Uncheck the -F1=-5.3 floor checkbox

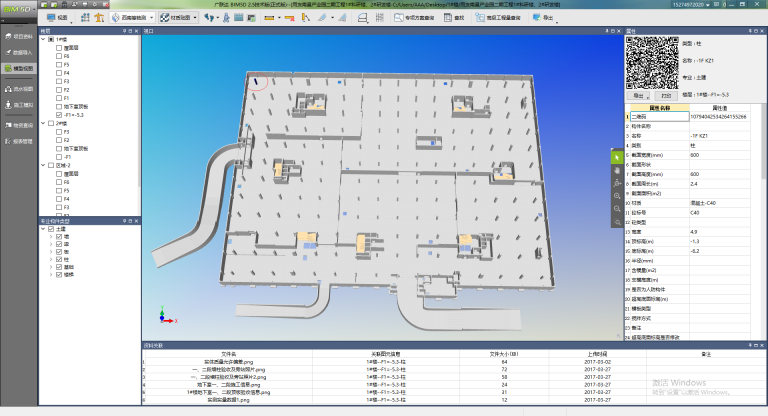58,115
